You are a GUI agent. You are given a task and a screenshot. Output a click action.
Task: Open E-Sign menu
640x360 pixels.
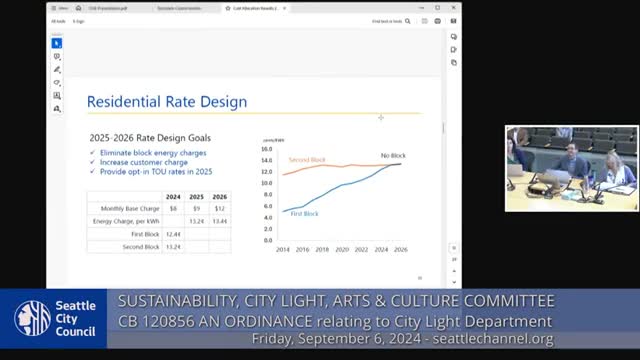pyautogui.click(x=78, y=21)
